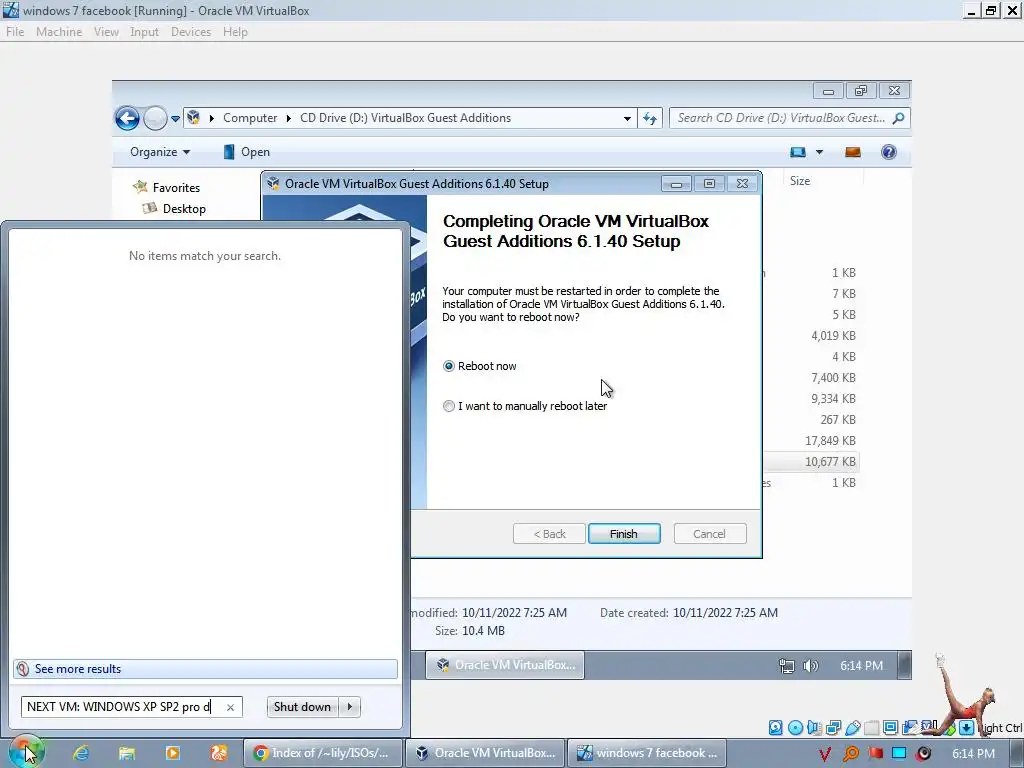This screenshot has height=768, width=1024.
Task: Click Explorer Back navigation arrow
Action: pyautogui.click(x=127, y=118)
